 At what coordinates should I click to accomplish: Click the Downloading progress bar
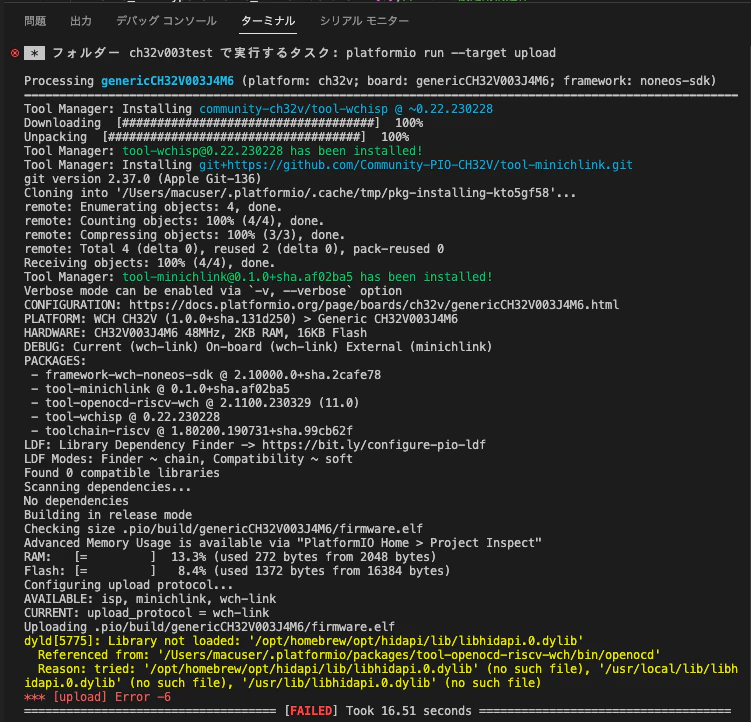tap(248, 123)
